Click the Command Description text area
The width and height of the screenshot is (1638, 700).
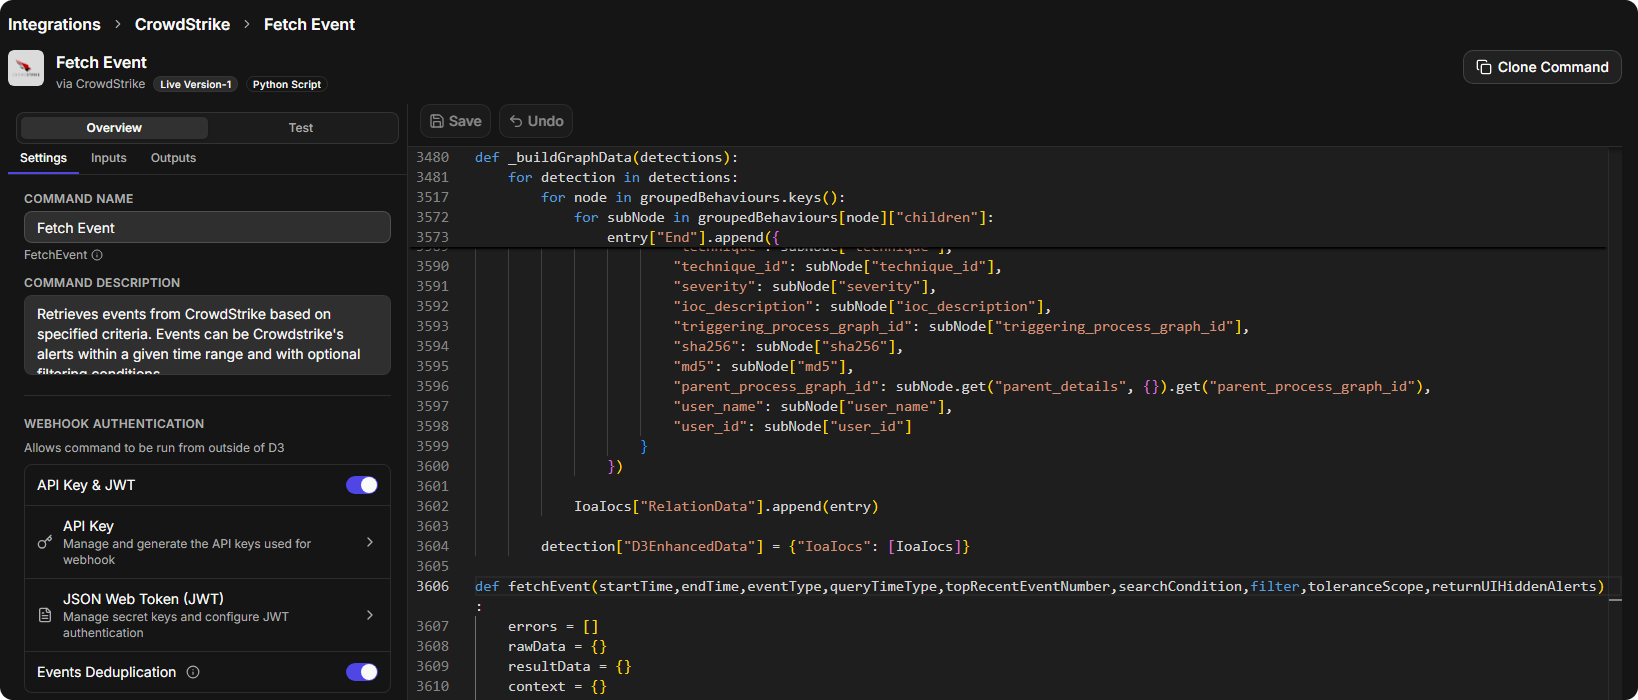coord(207,335)
